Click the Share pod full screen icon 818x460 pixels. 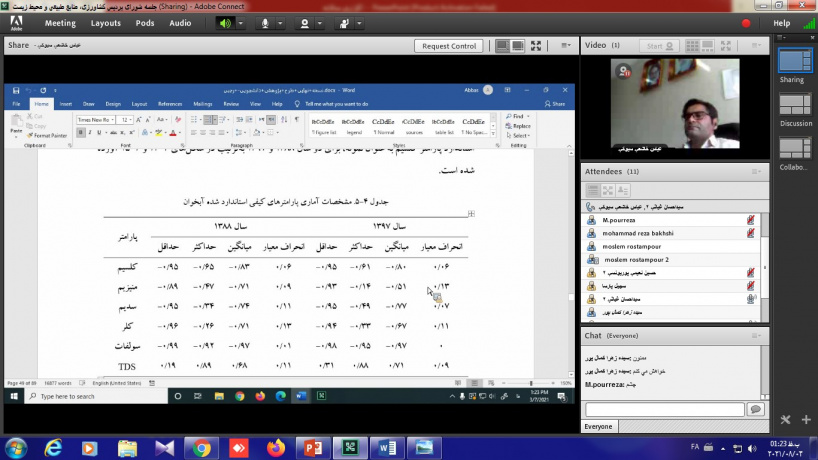537,46
